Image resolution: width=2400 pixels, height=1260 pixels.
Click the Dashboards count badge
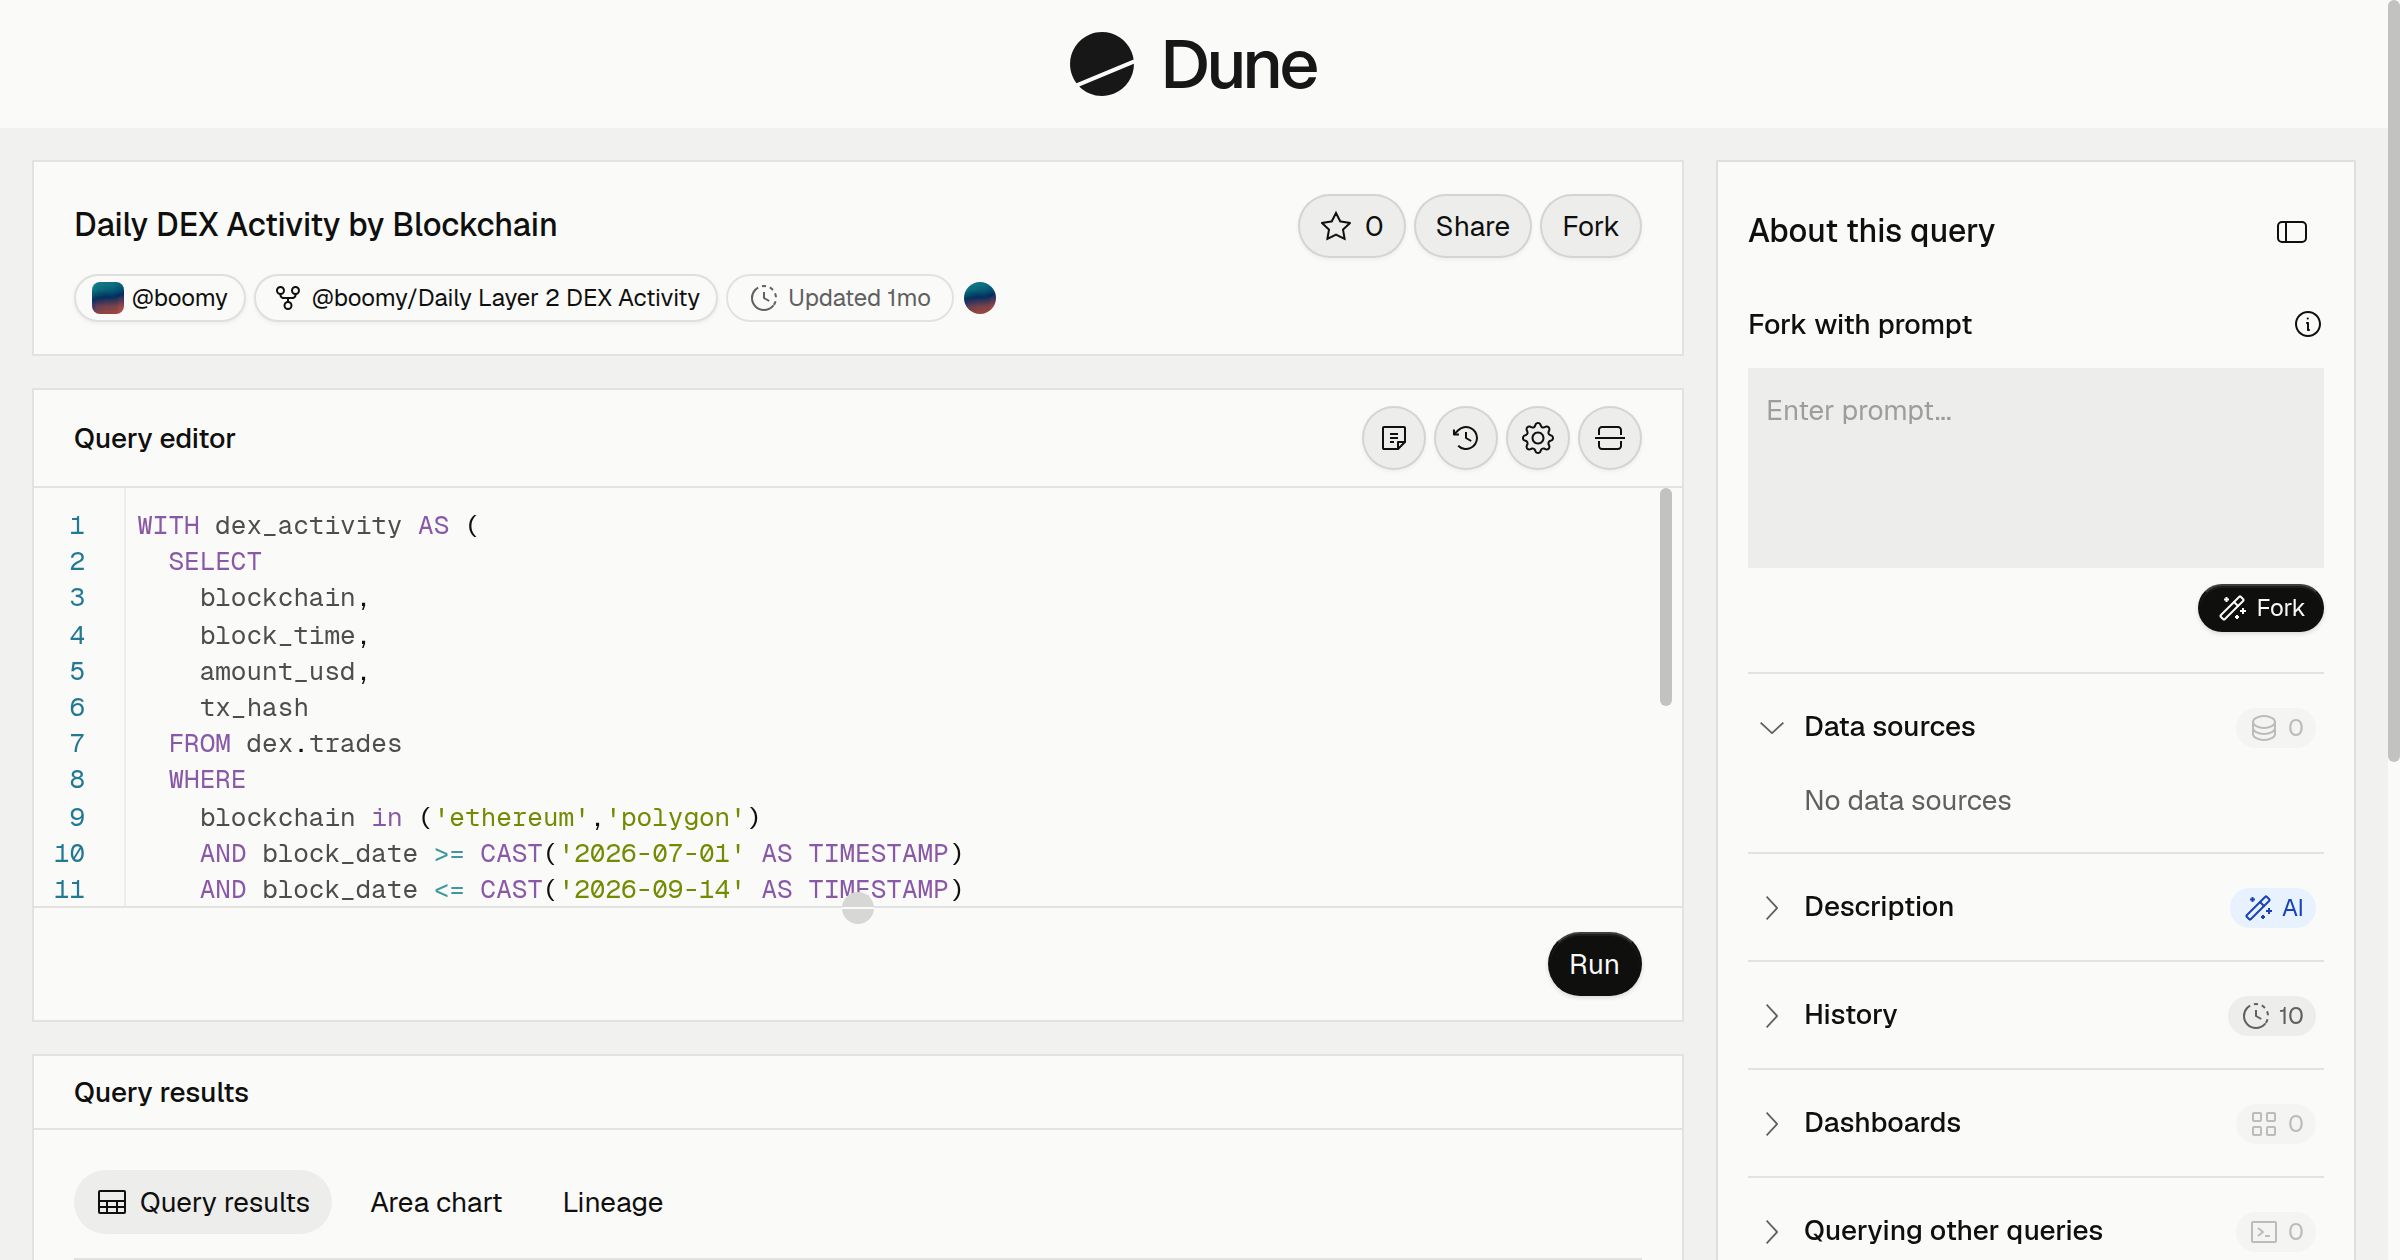pos(2276,1123)
